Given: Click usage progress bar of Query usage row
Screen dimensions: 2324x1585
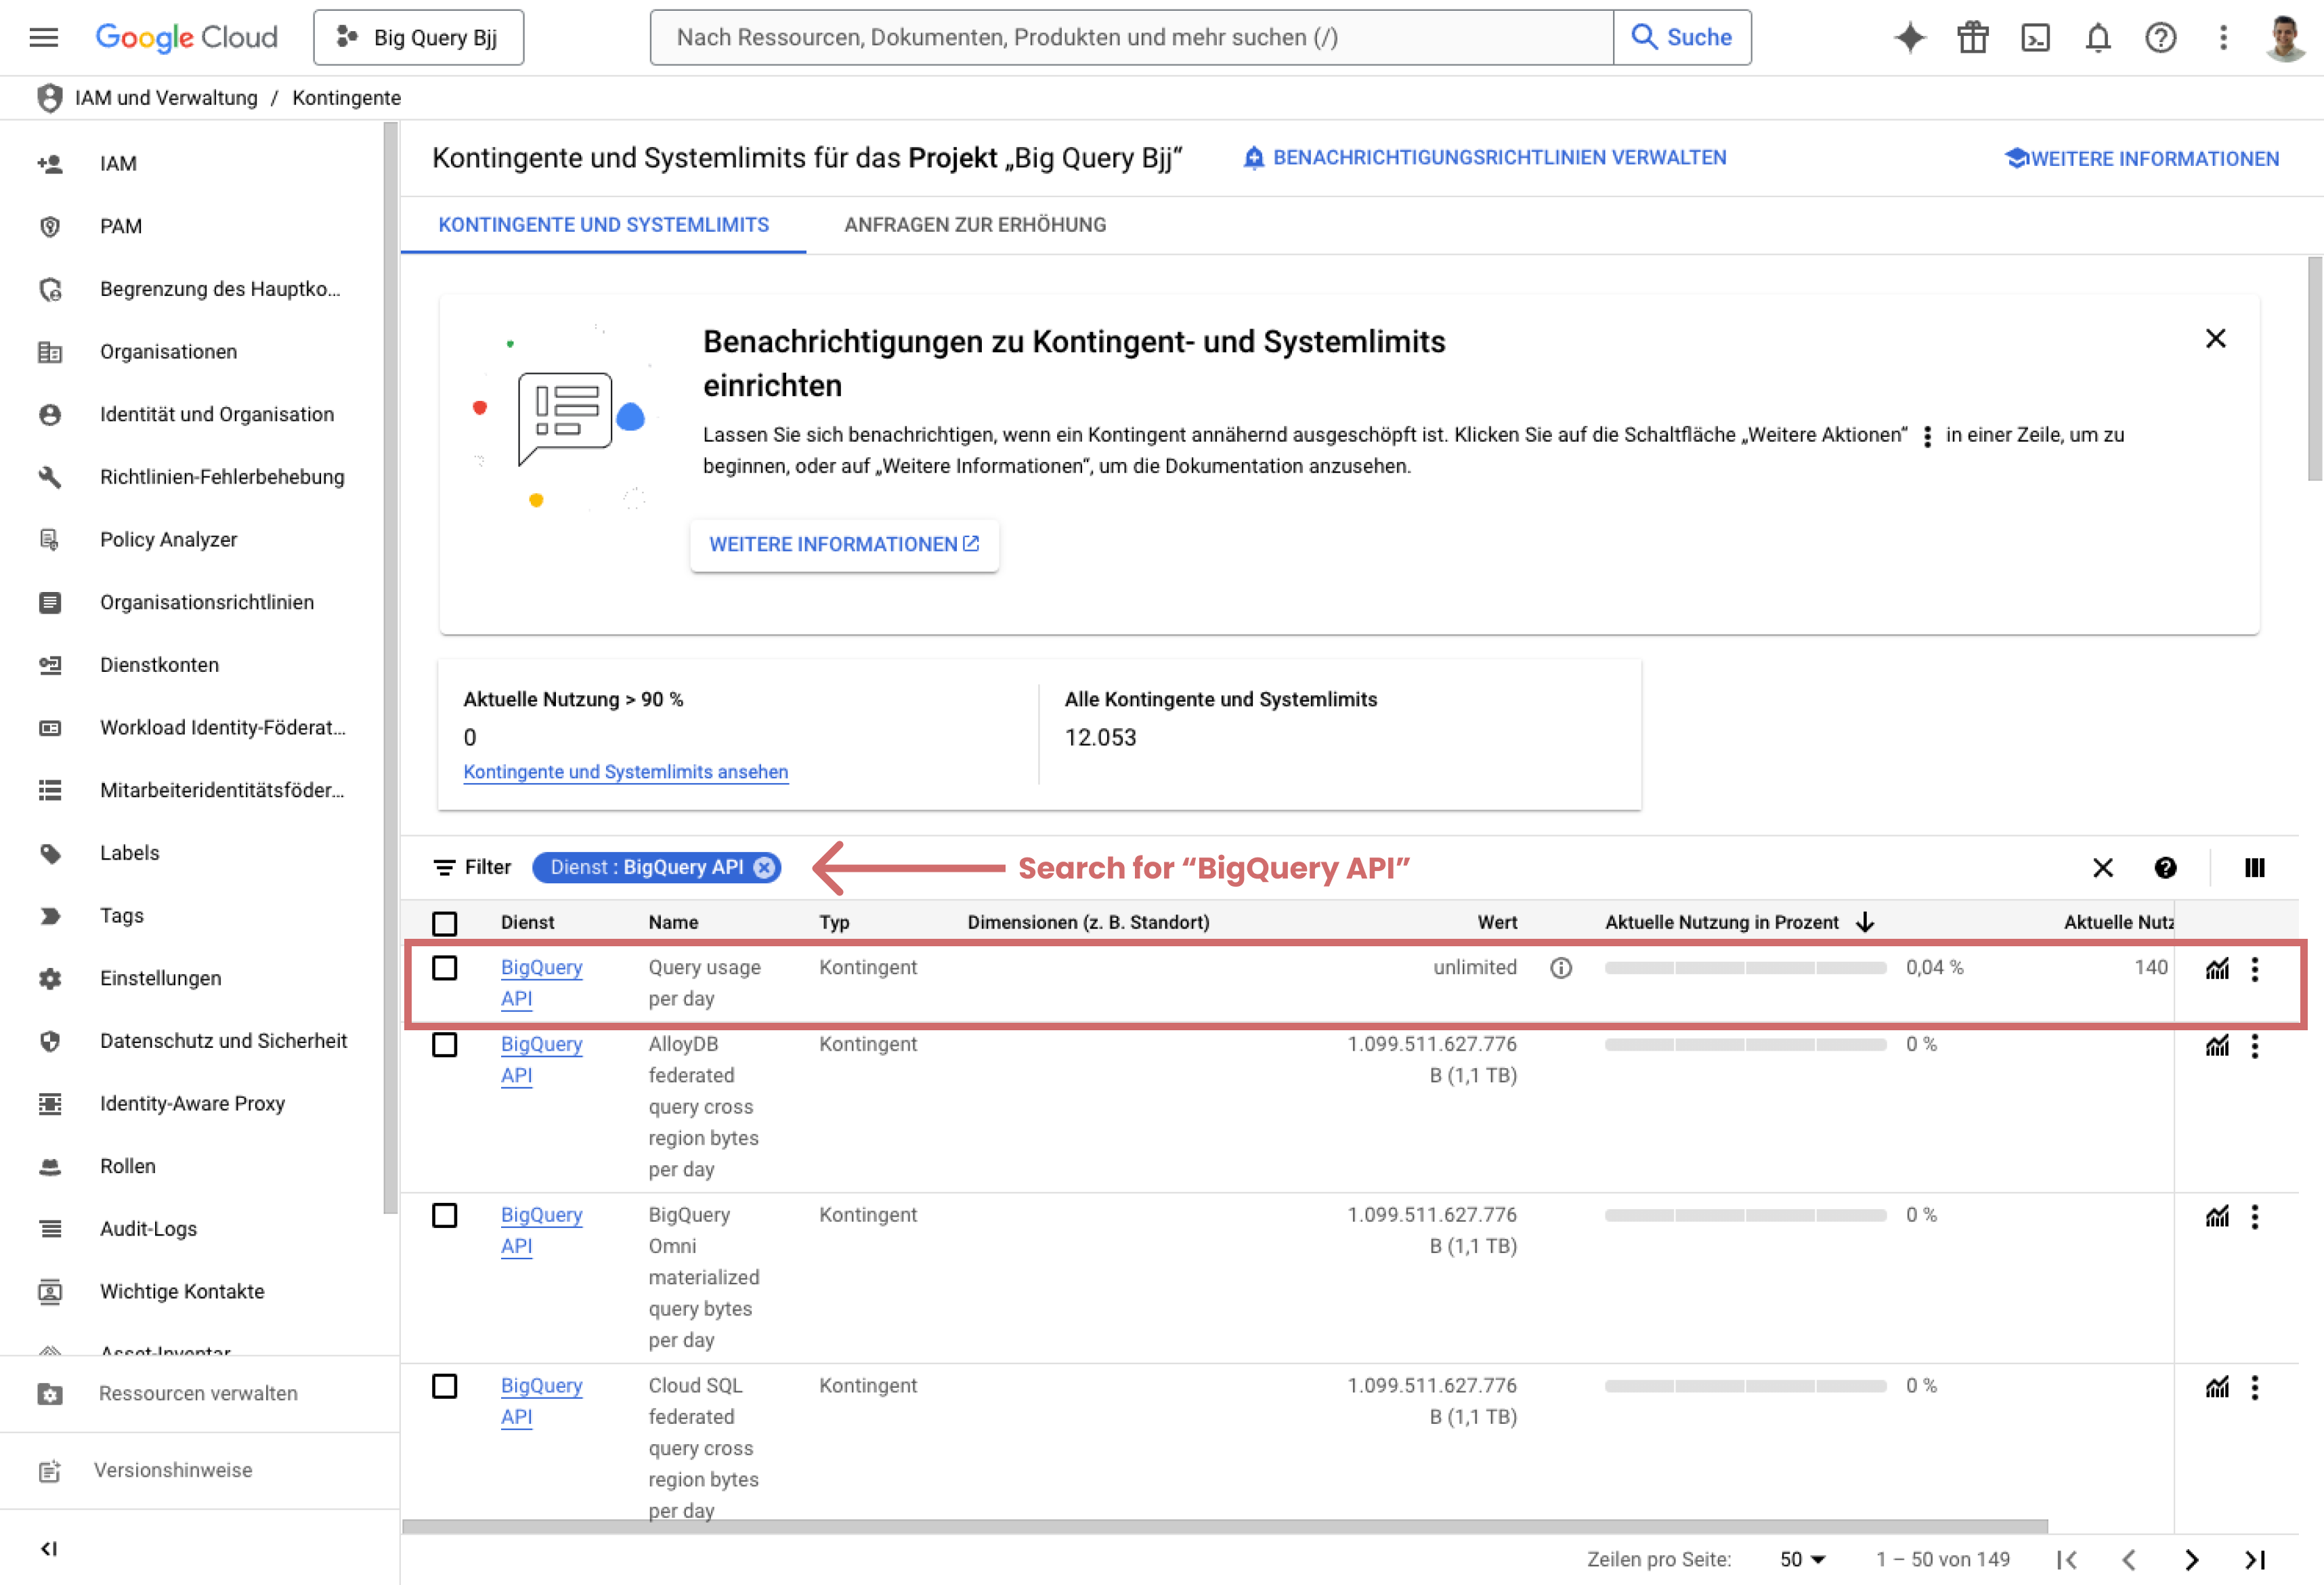Looking at the screenshot, I should tap(1745, 968).
